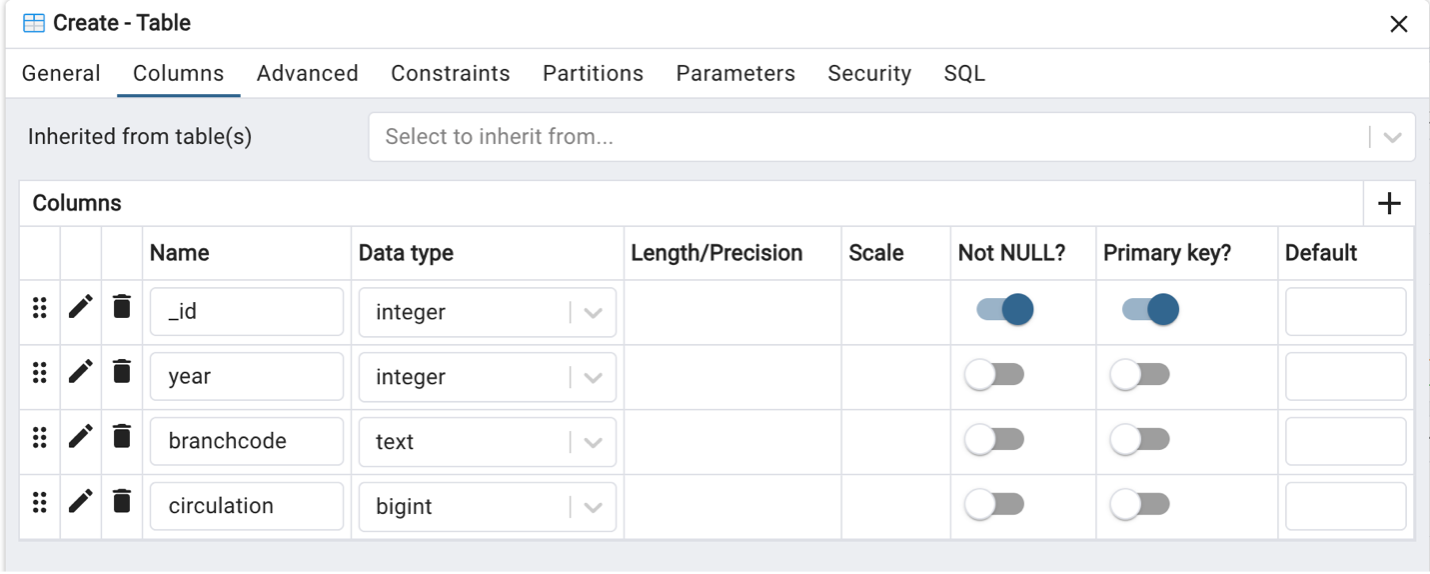
Task: Click the Default field for year
Action: (x=1346, y=377)
